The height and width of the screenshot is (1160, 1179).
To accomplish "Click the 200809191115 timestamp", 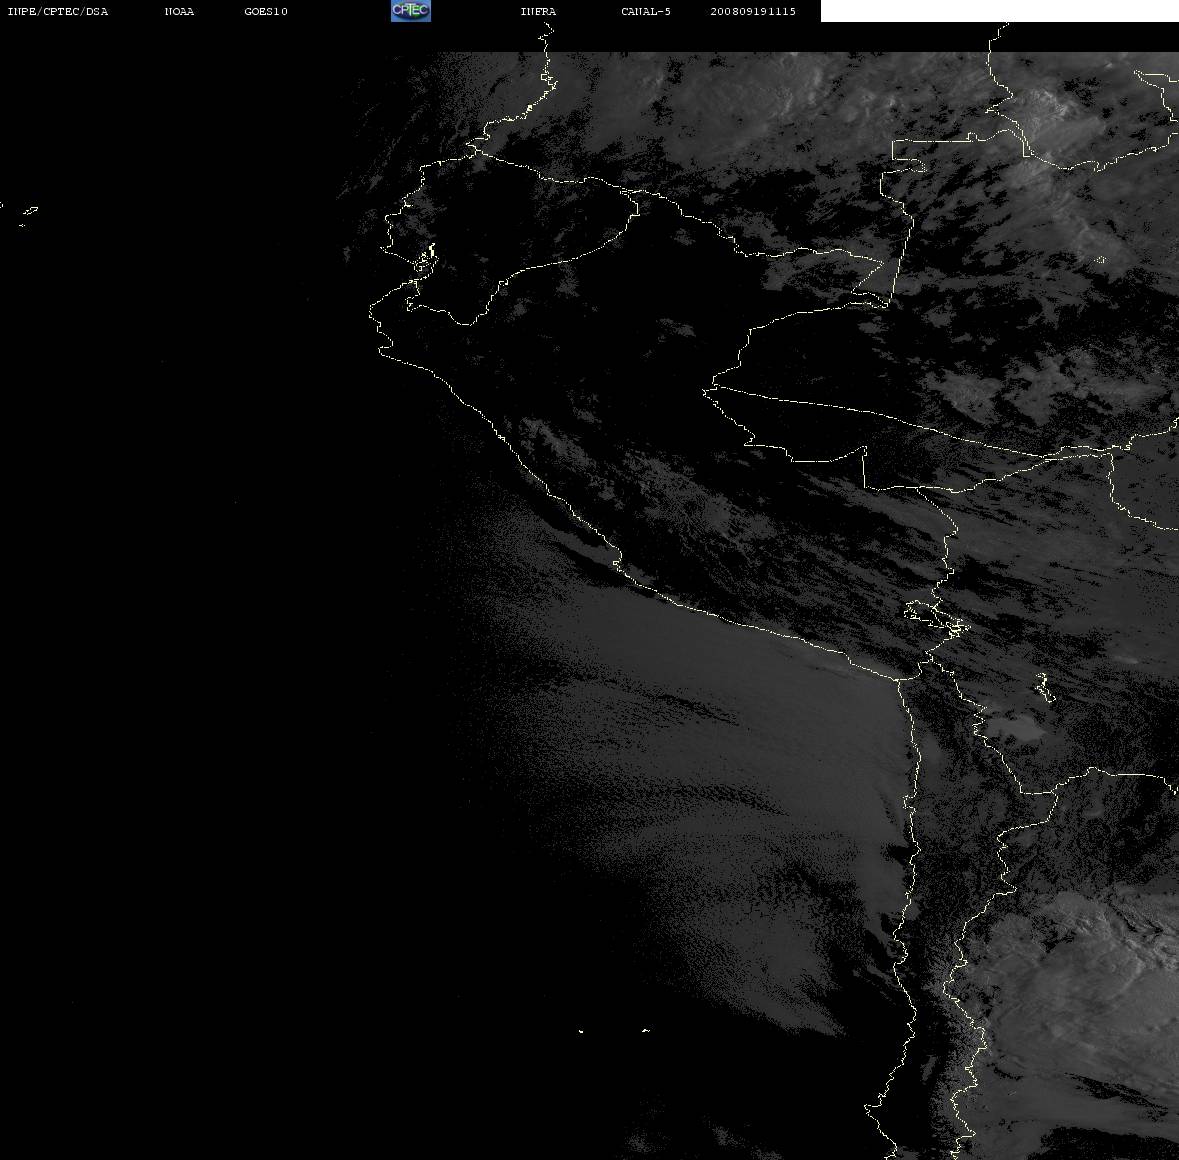I will pyautogui.click(x=753, y=11).
